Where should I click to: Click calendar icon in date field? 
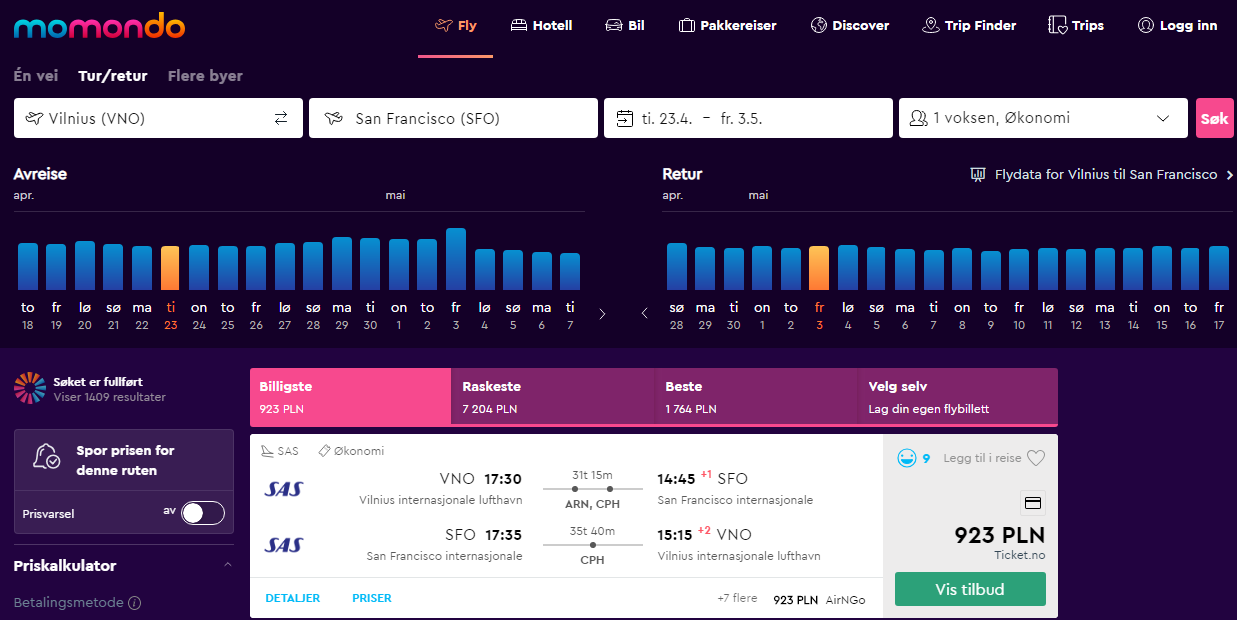625,118
